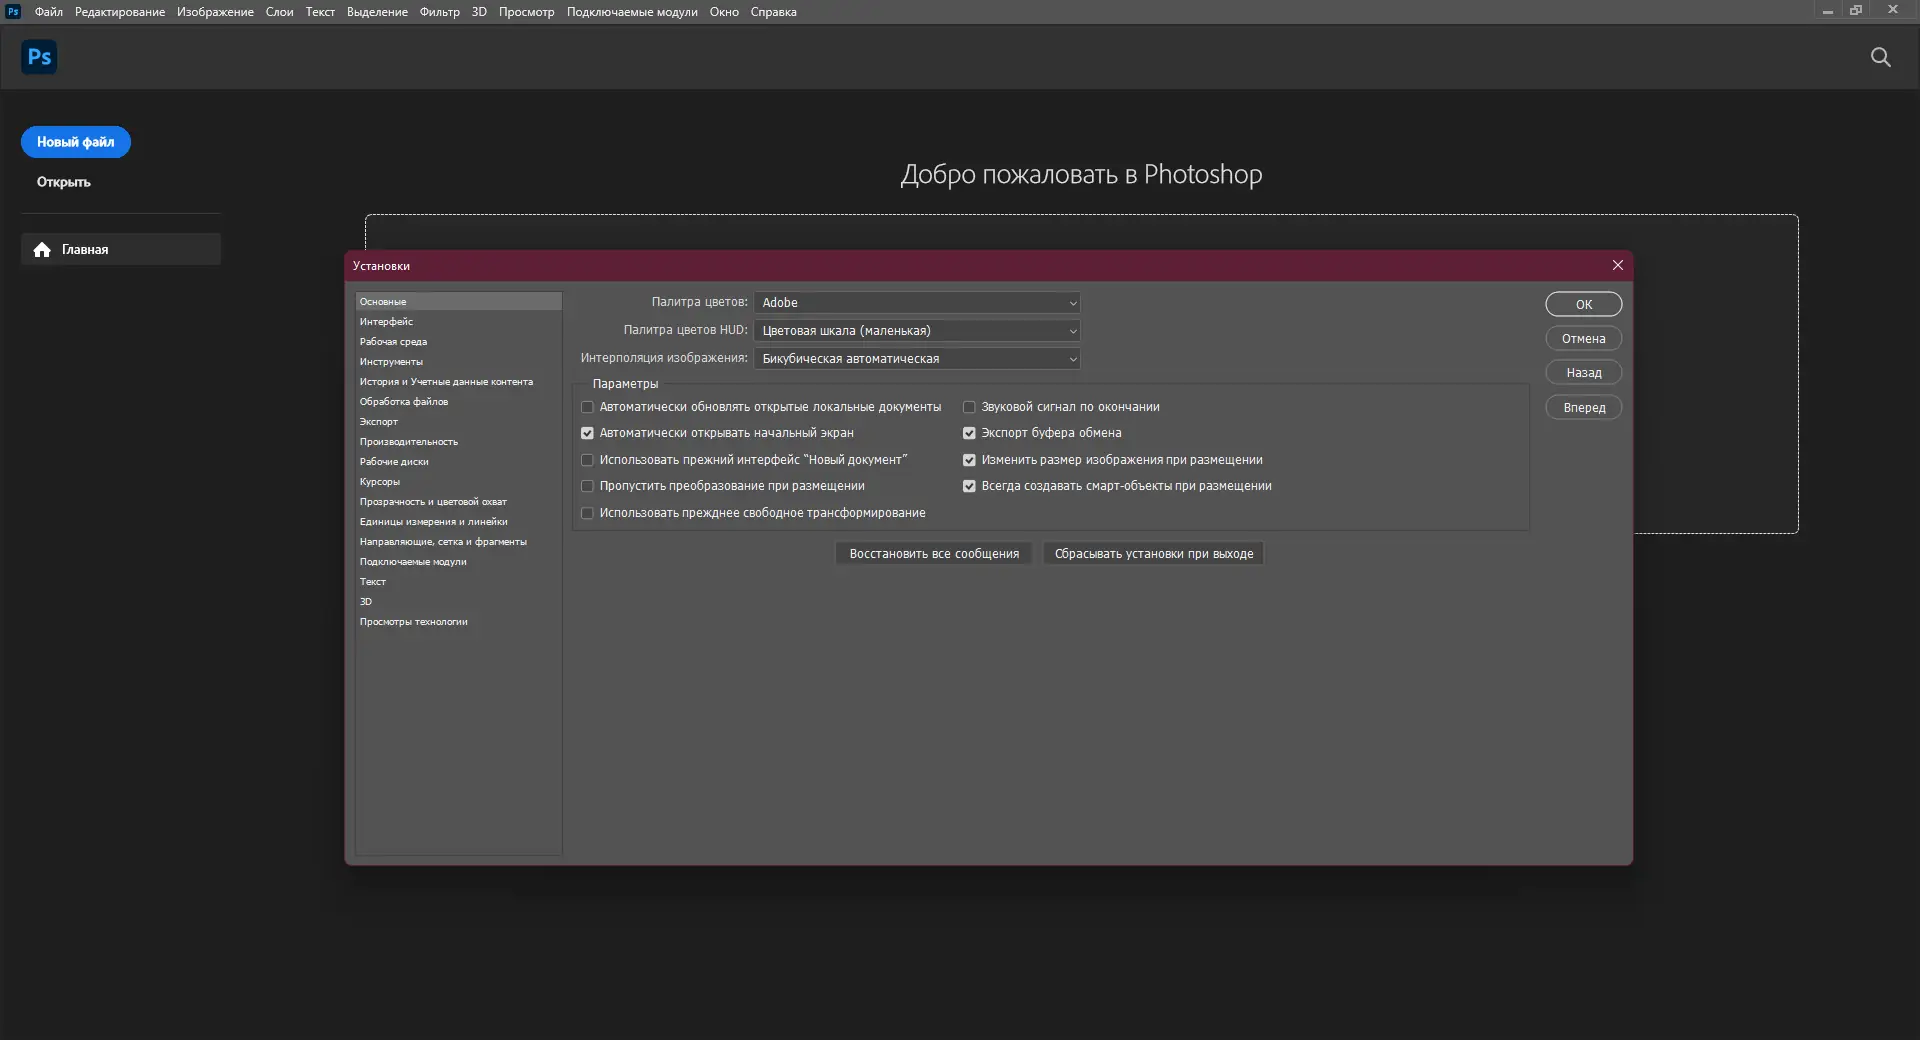1920x1040 pixels.
Task: Toggle Всегда создавать смарт-объекты при размещении
Action: pos(969,486)
